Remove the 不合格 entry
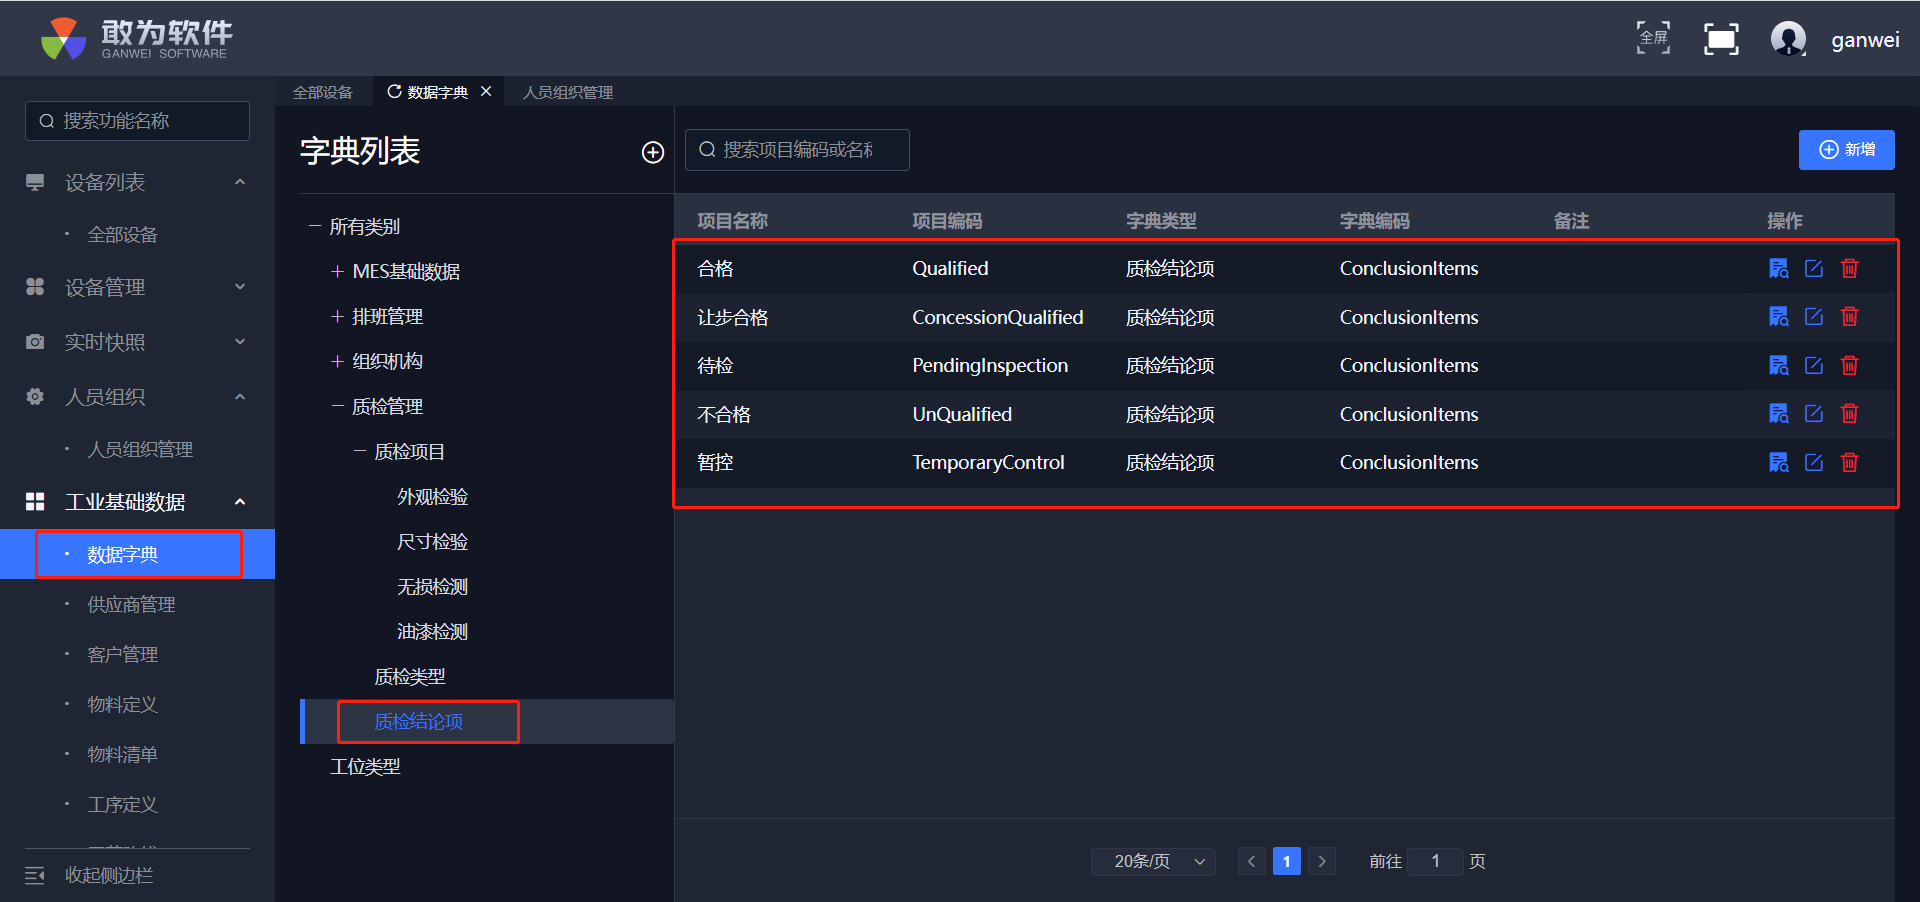The width and height of the screenshot is (1920, 902). 1850,413
